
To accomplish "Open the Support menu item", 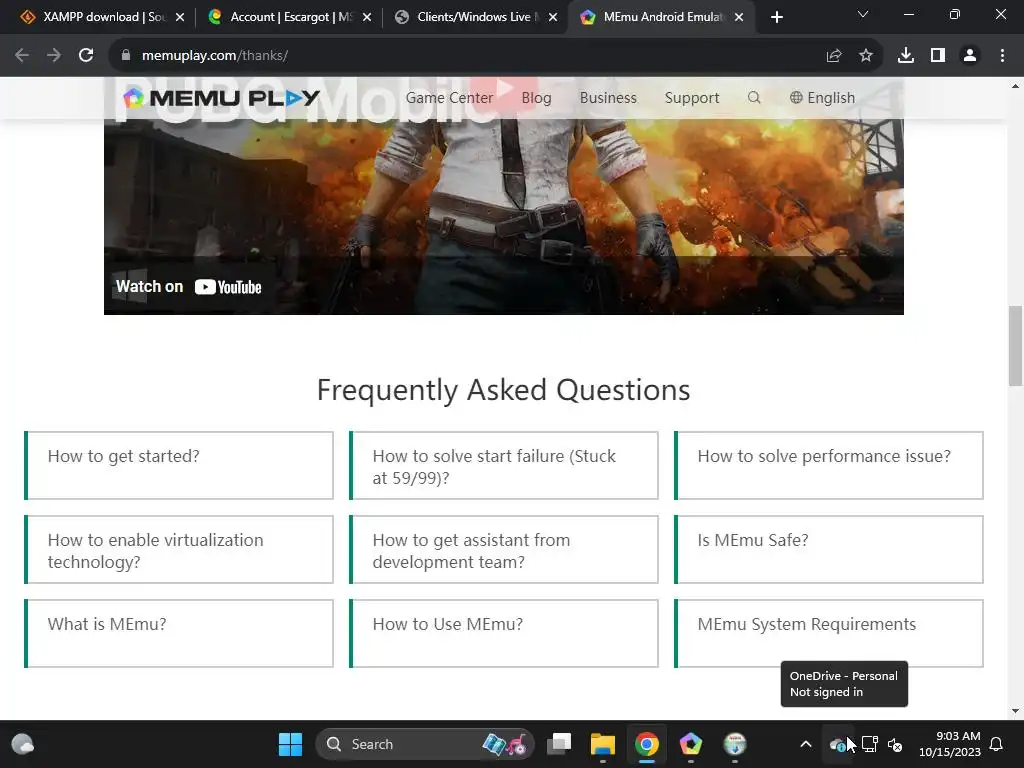I will click(x=692, y=98).
